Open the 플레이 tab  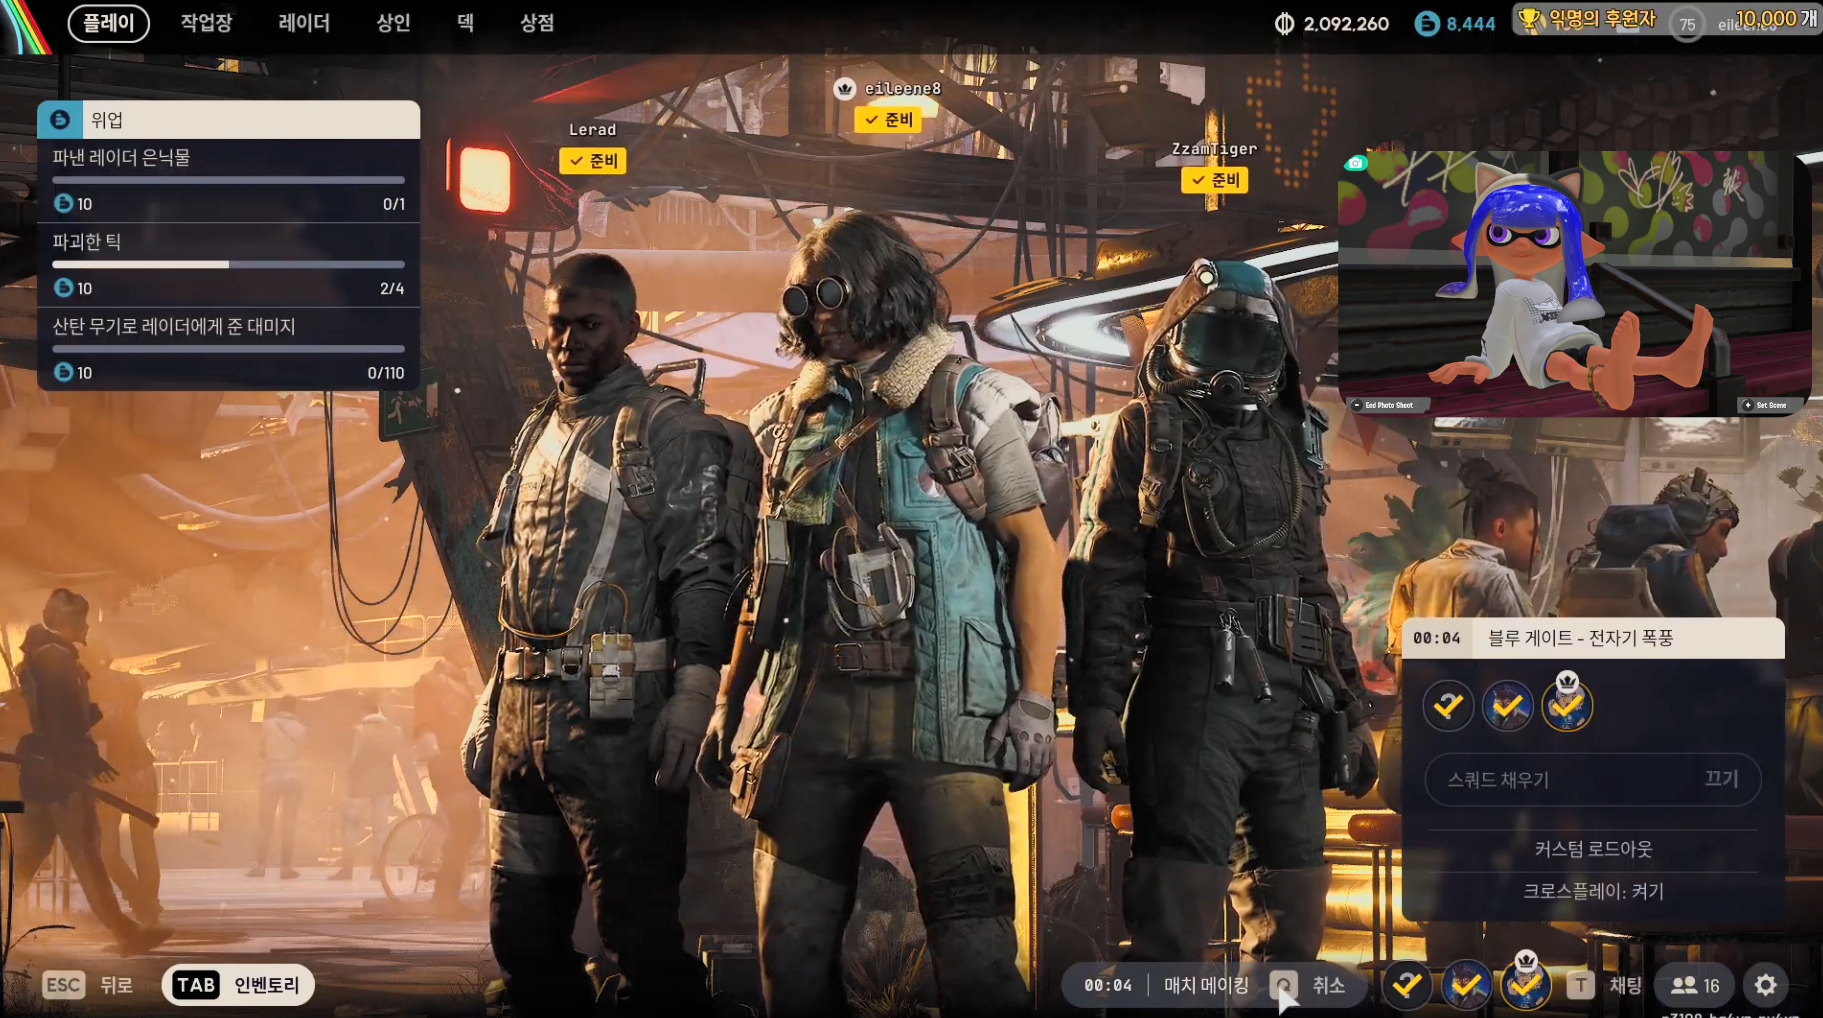tap(108, 23)
